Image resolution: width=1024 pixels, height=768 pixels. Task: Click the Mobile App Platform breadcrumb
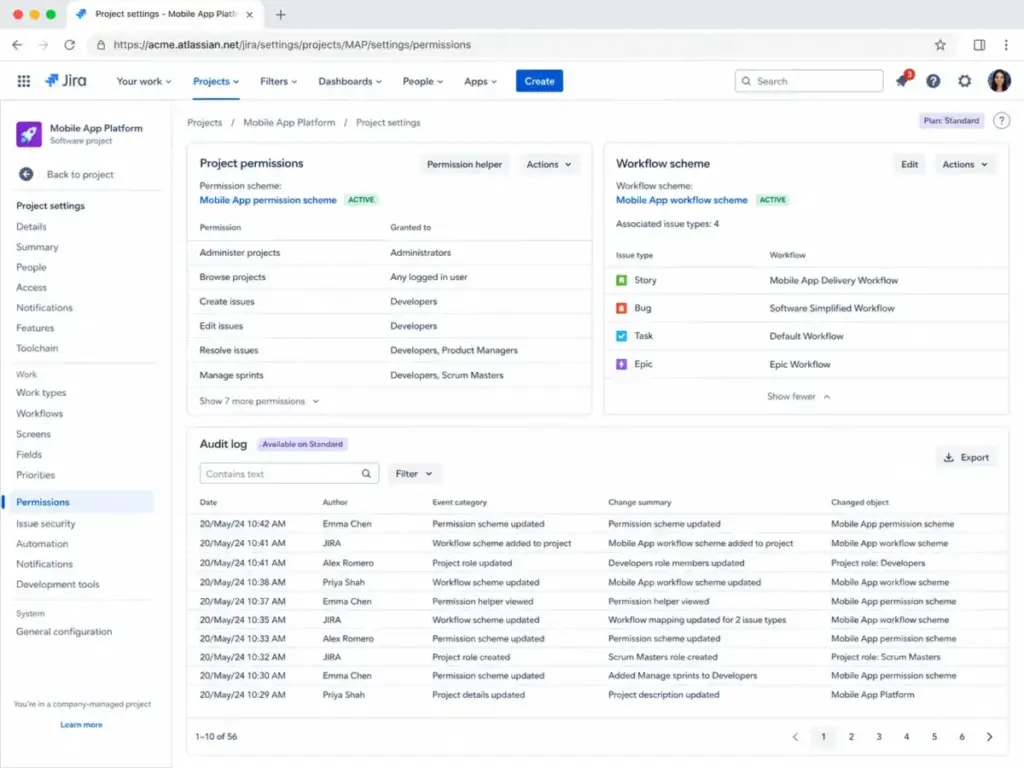pos(289,122)
